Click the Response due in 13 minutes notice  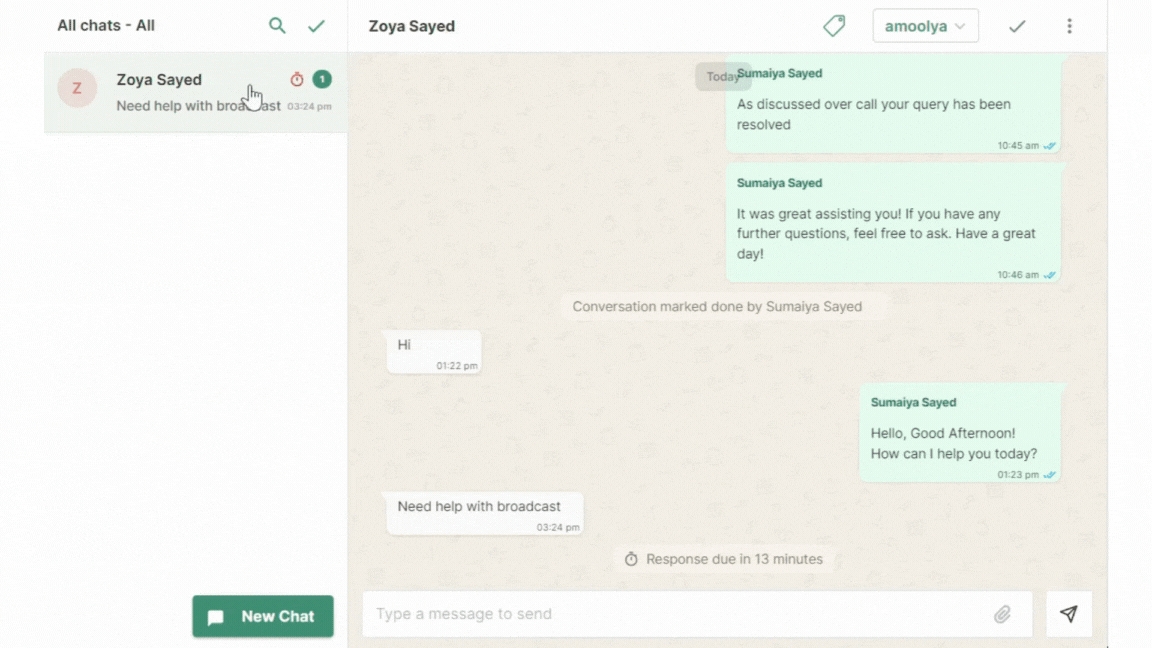click(x=724, y=559)
